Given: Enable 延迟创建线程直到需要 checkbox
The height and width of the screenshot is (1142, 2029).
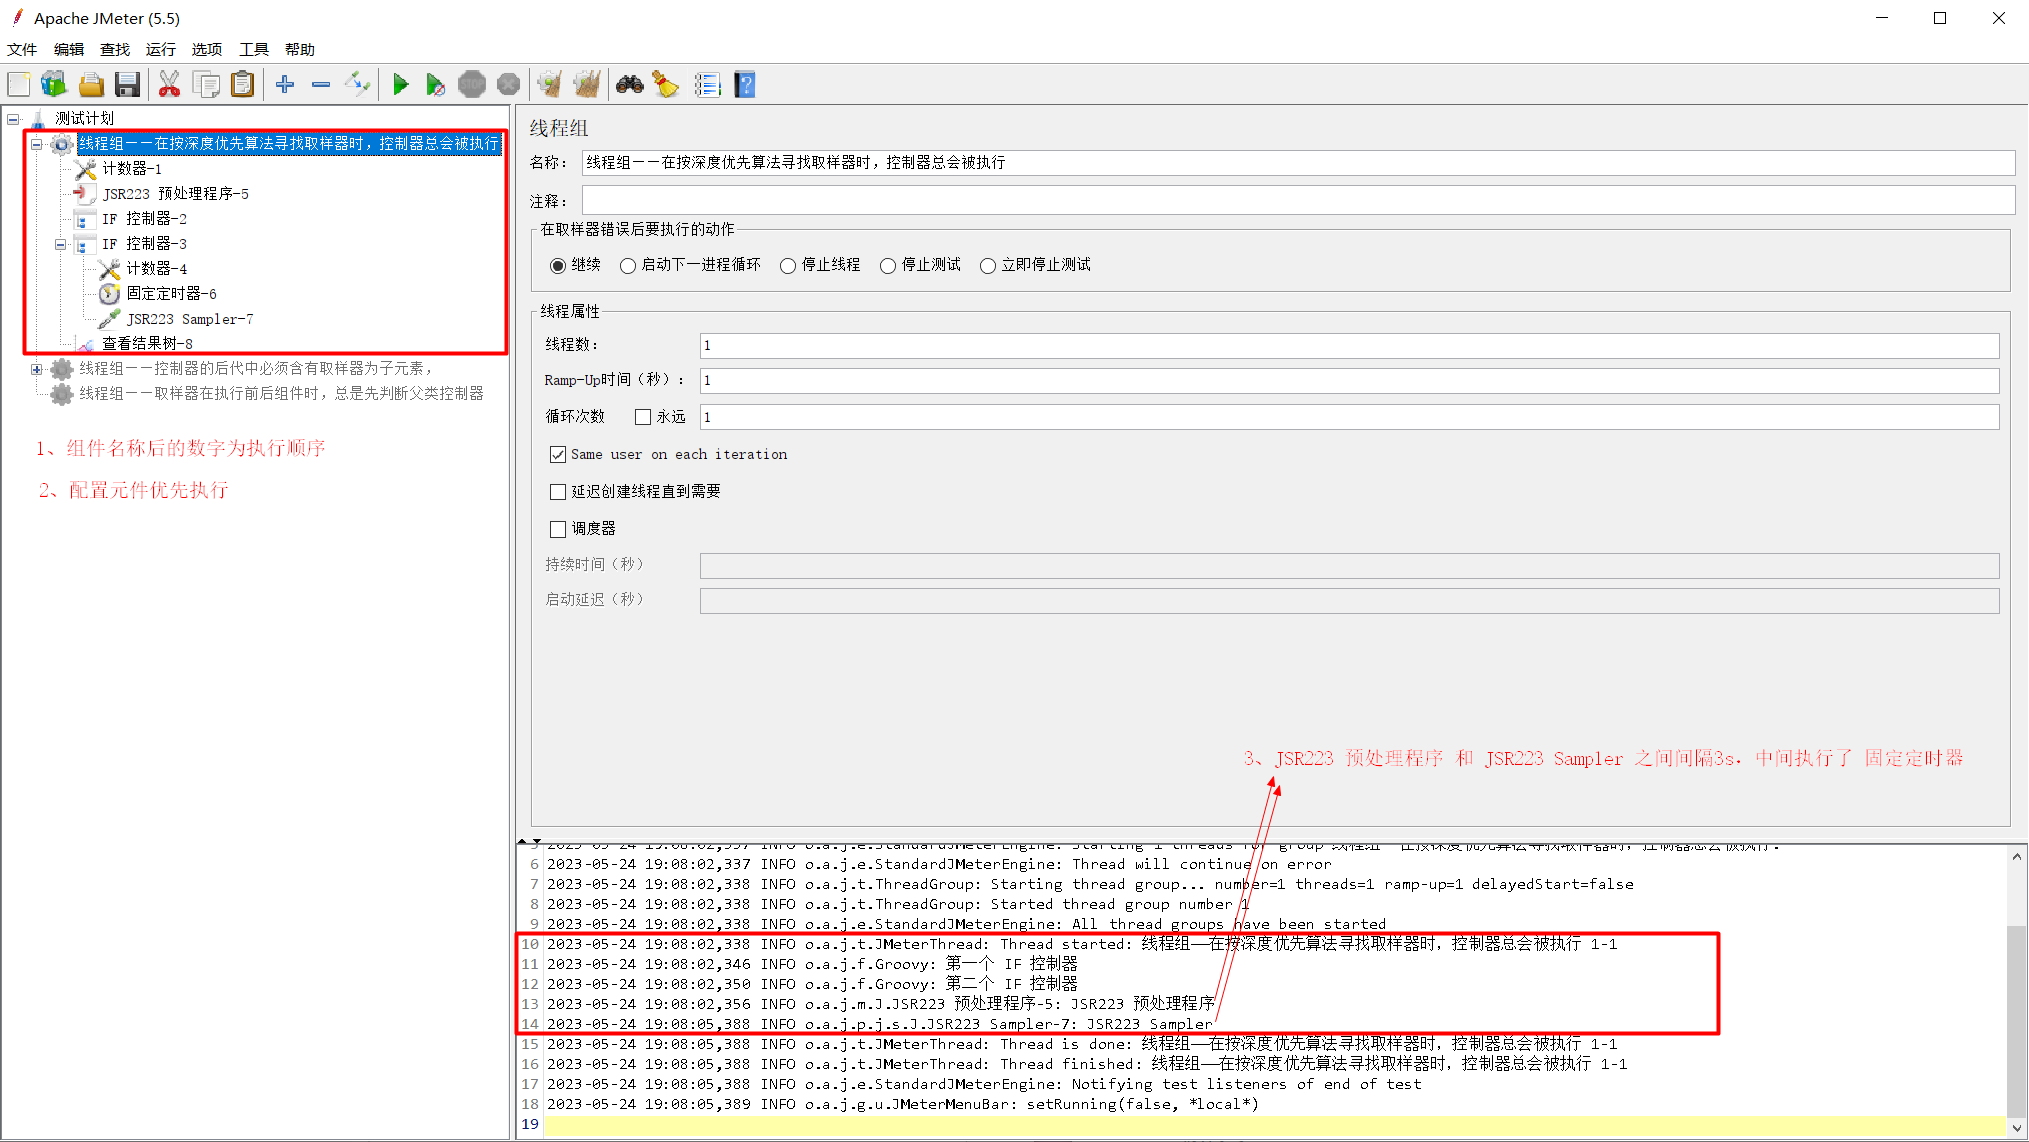Looking at the screenshot, I should [558, 491].
